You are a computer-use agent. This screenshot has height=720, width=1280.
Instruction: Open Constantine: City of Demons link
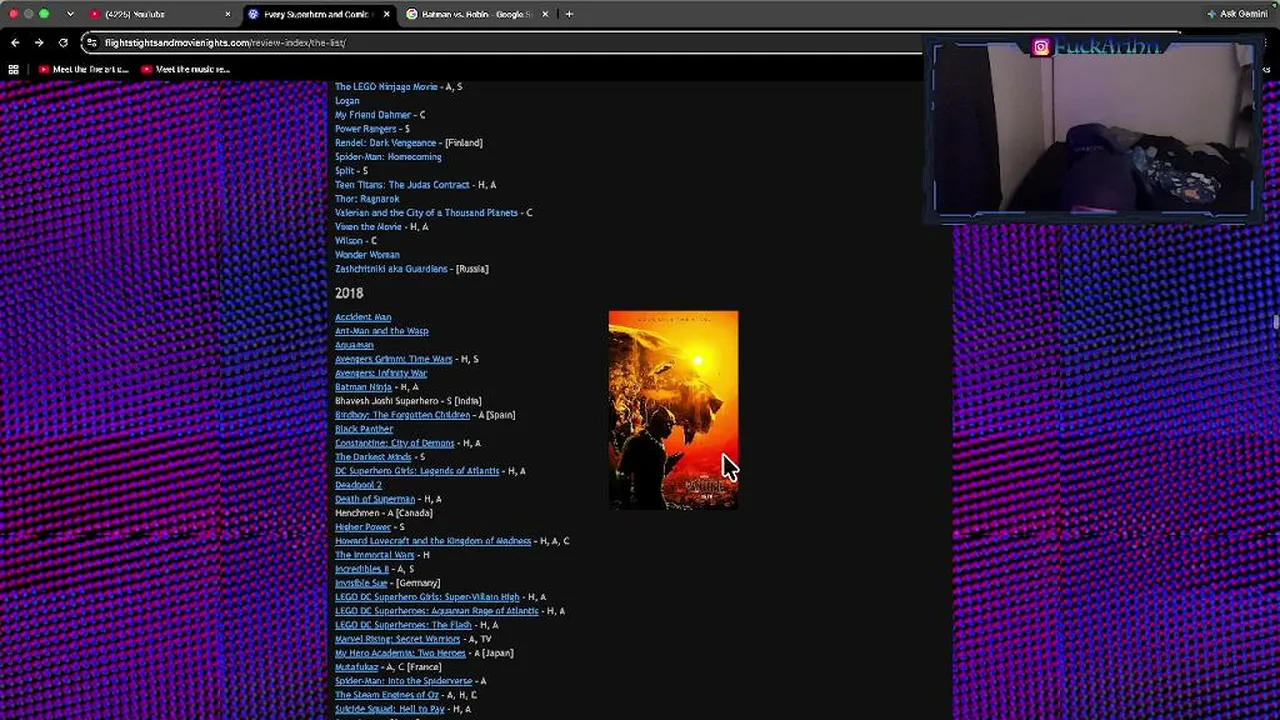point(394,443)
